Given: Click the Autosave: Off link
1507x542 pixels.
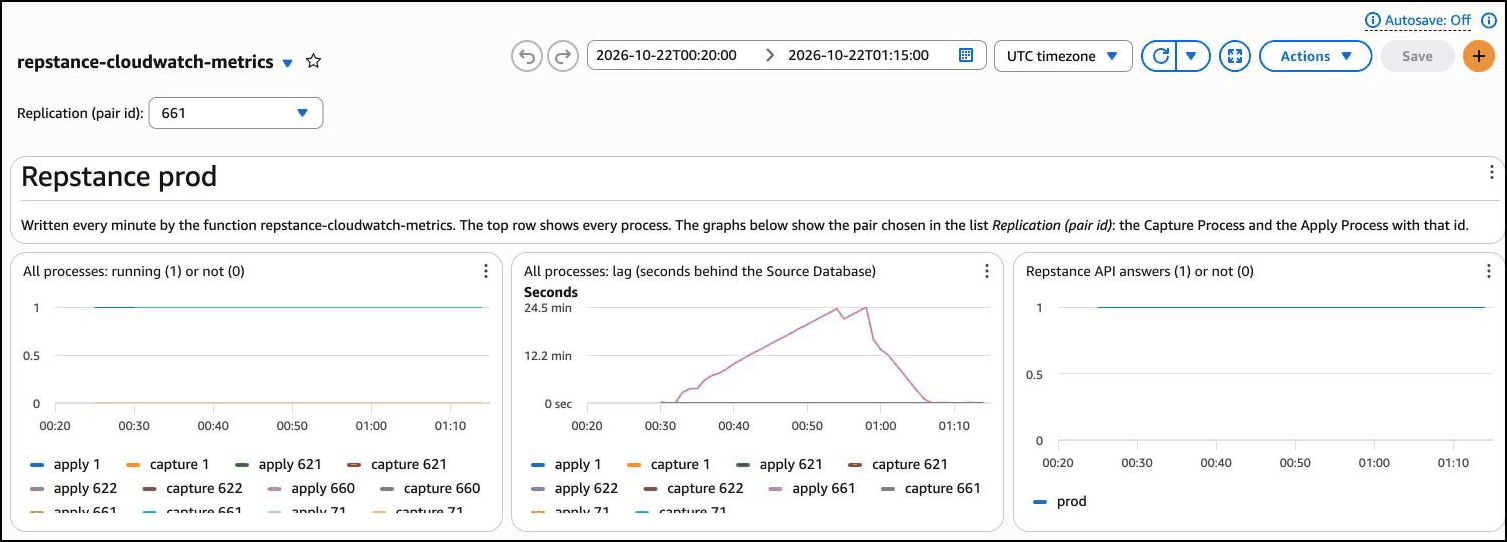Looking at the screenshot, I should (x=1427, y=20).
